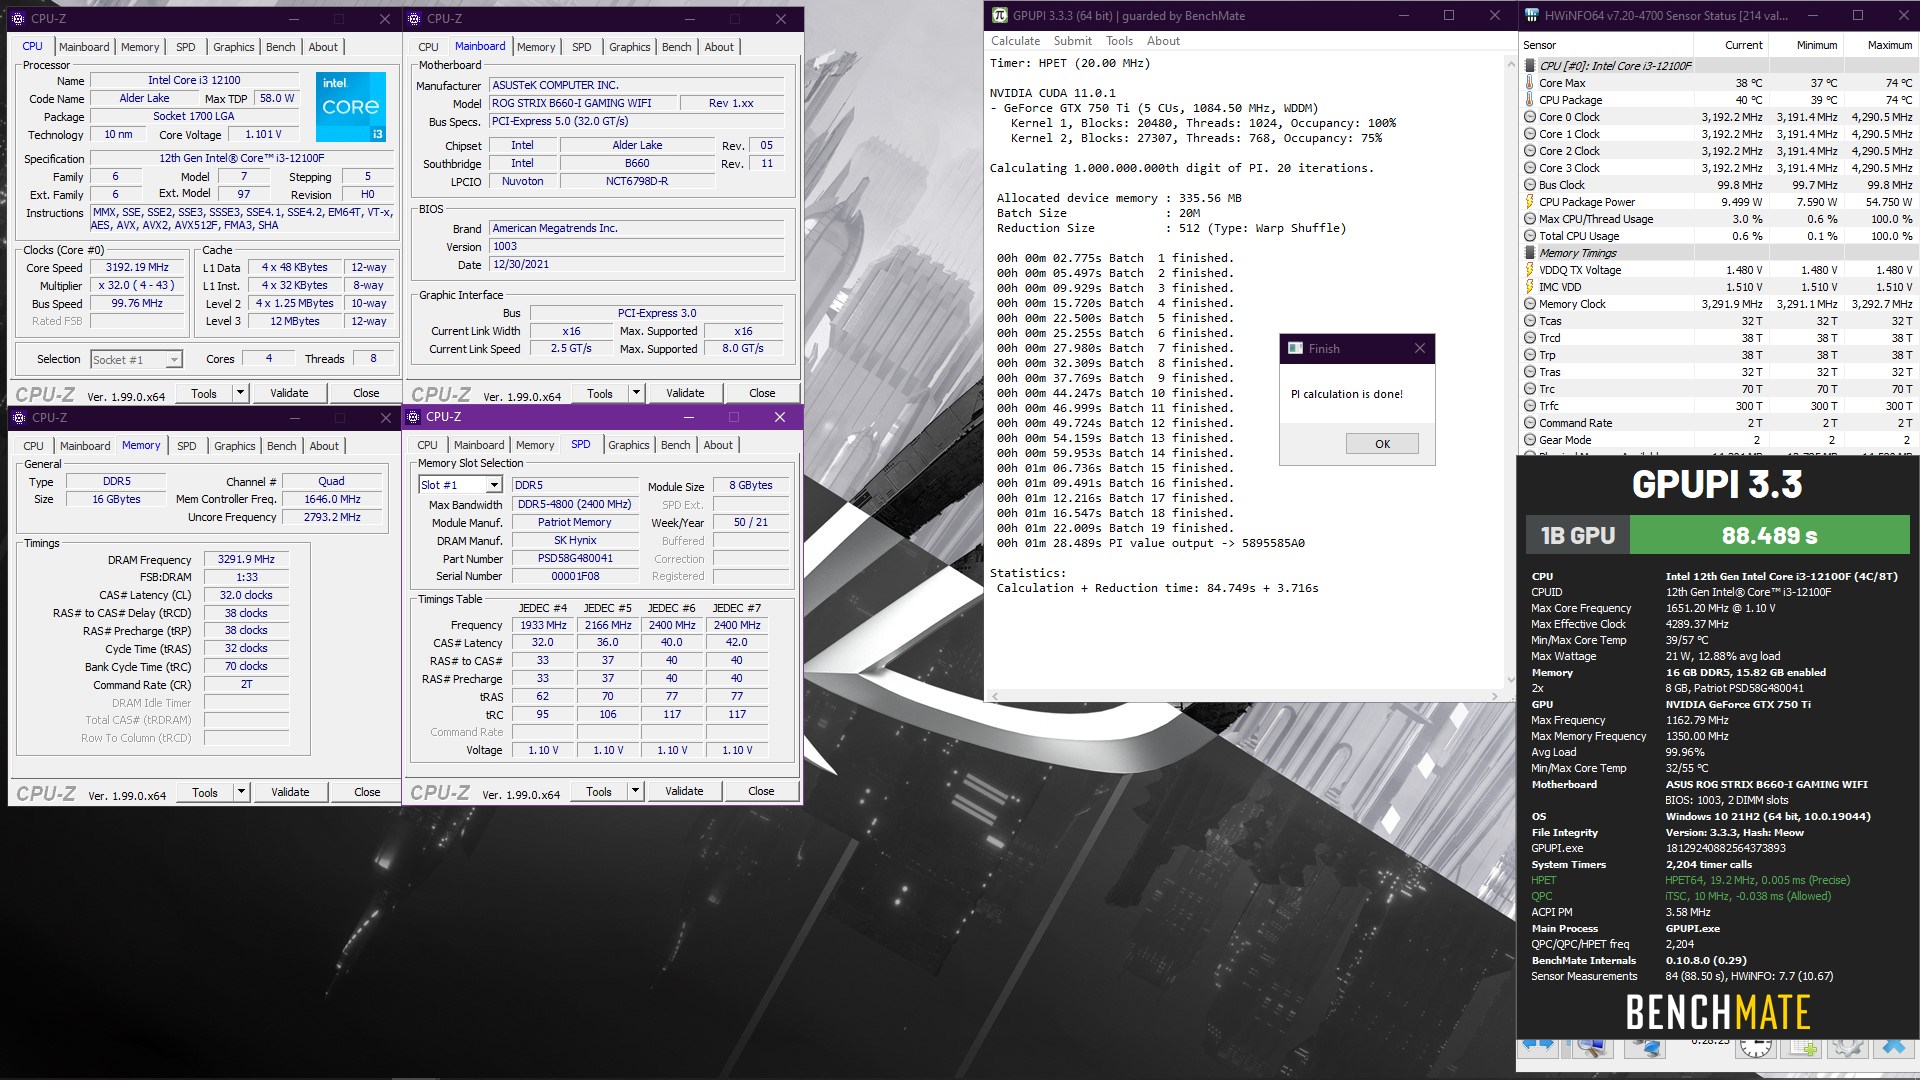Click the 'PSD58G480041' part number field
Image resolution: width=1920 pixels, height=1080 pixels.
575,558
